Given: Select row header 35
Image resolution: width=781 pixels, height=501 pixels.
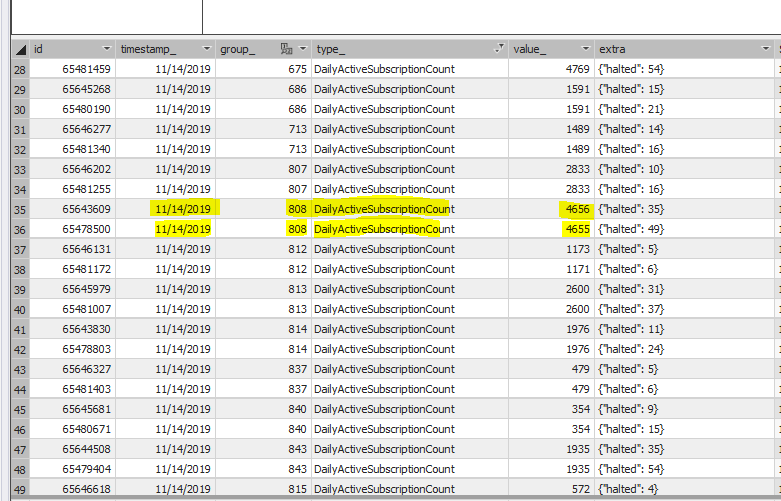Looking at the screenshot, I should (x=20, y=209).
